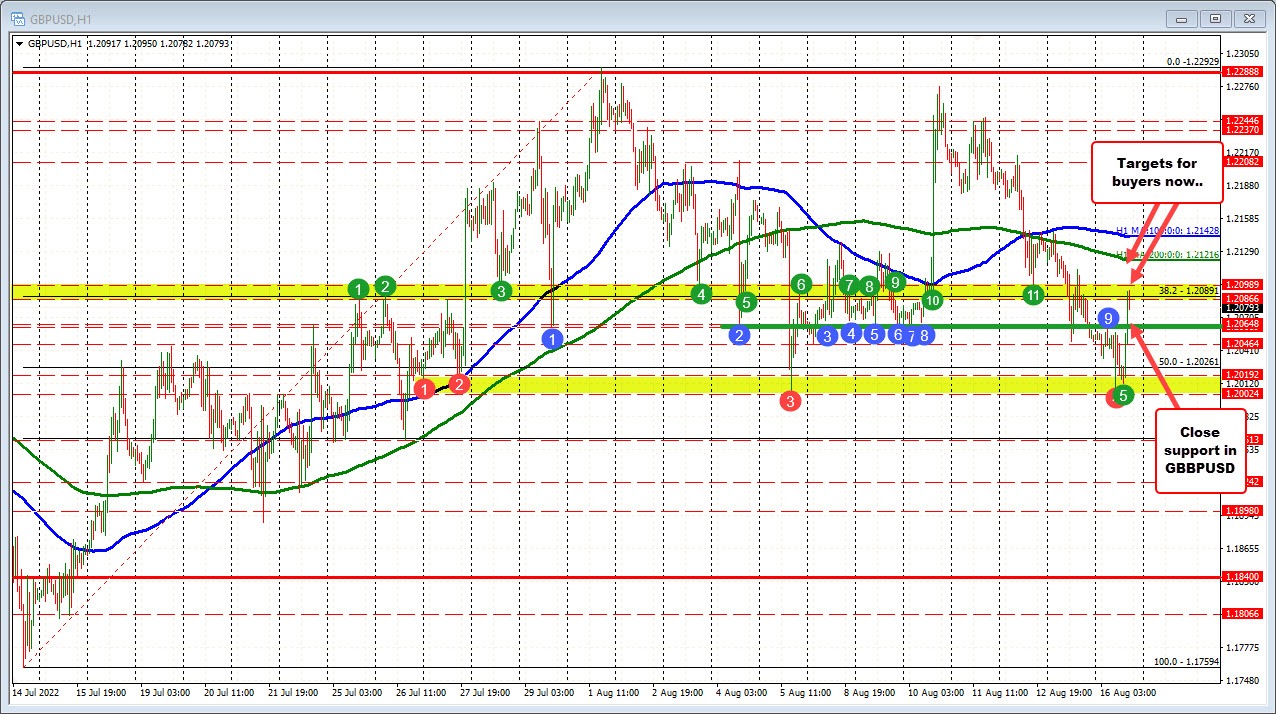Restore the GBPUSD chart window

pos(1215,18)
